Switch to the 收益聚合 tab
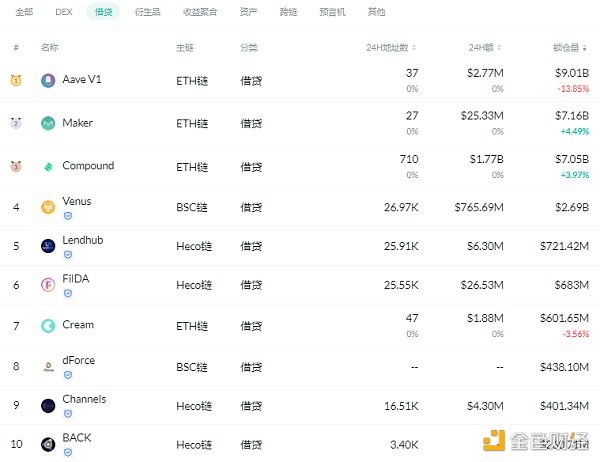This screenshot has width=600, height=462. [x=200, y=12]
